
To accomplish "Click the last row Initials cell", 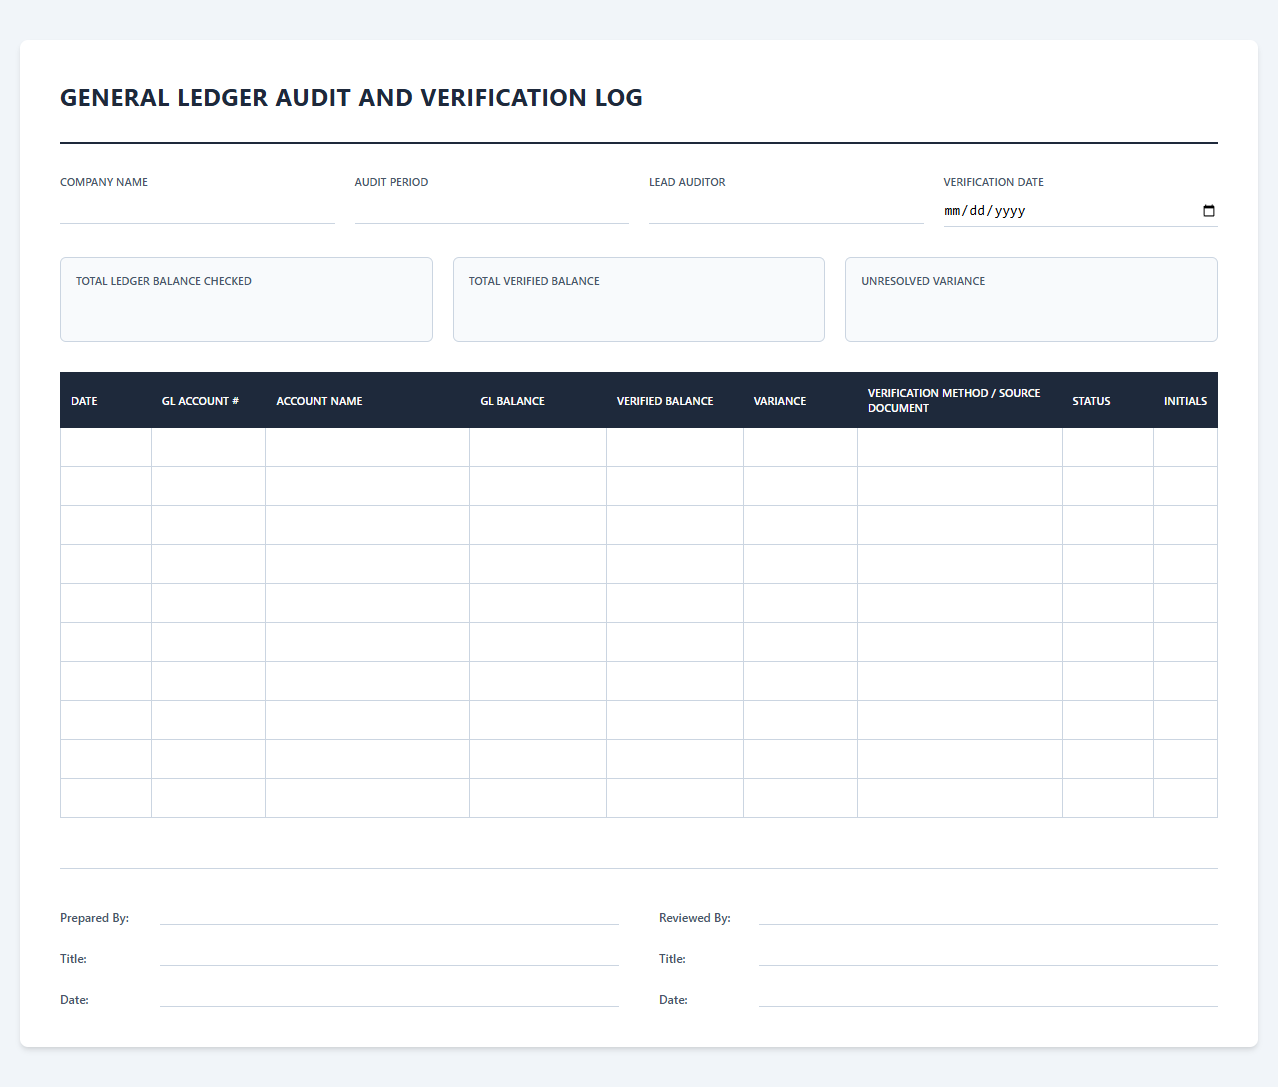I will 1186,798.
